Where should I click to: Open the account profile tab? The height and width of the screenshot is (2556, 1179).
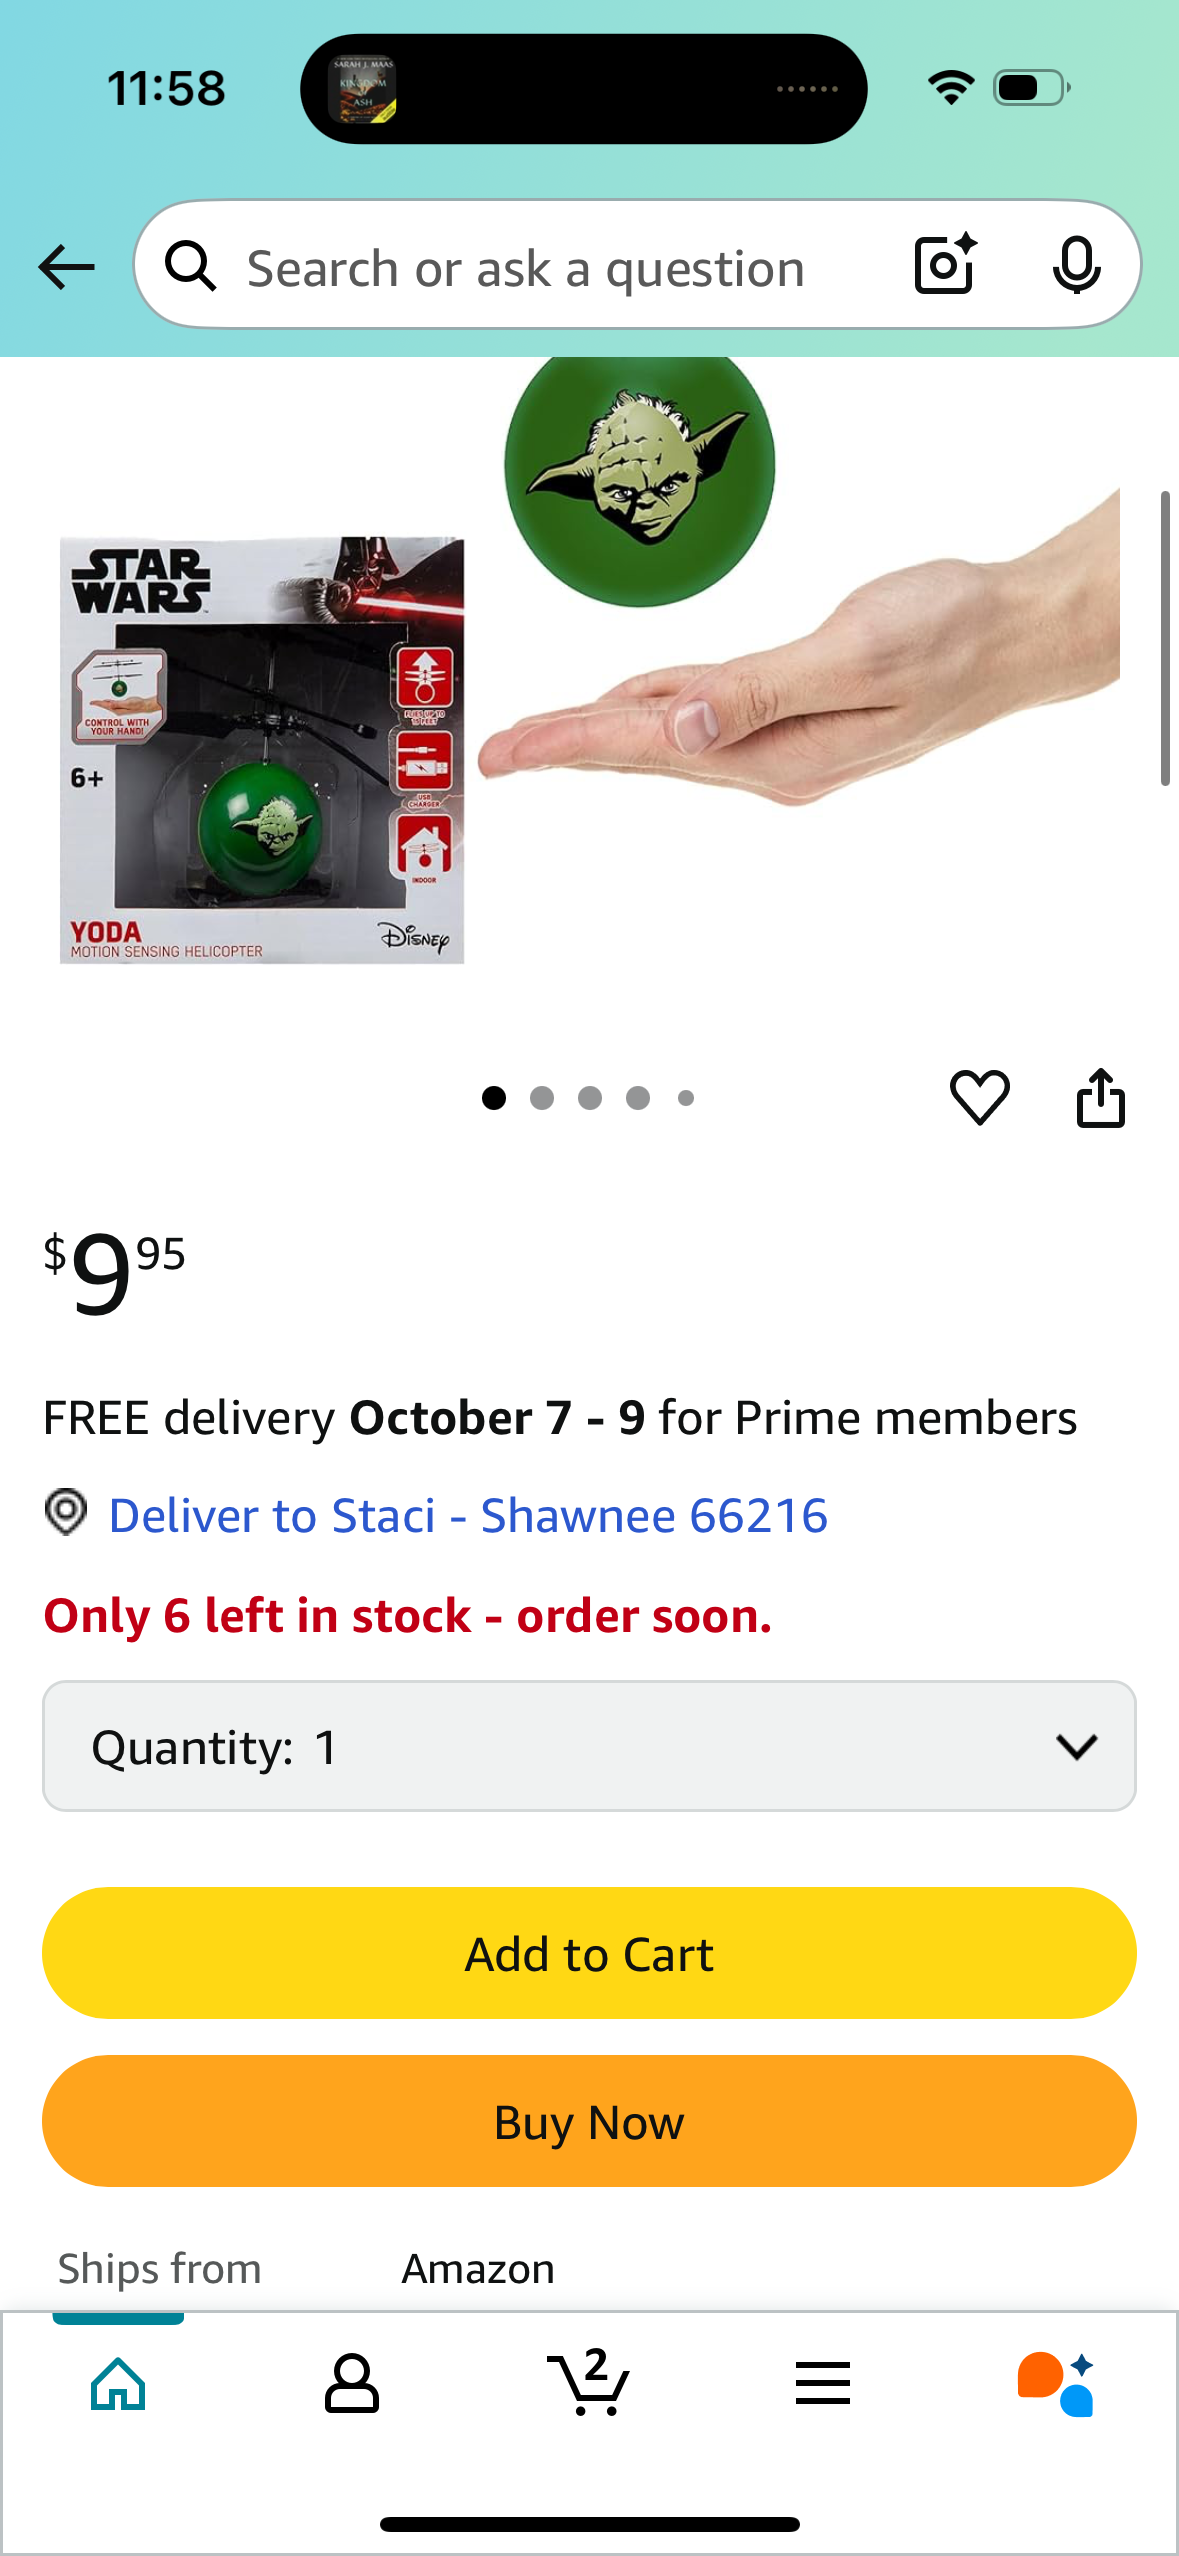point(352,2383)
